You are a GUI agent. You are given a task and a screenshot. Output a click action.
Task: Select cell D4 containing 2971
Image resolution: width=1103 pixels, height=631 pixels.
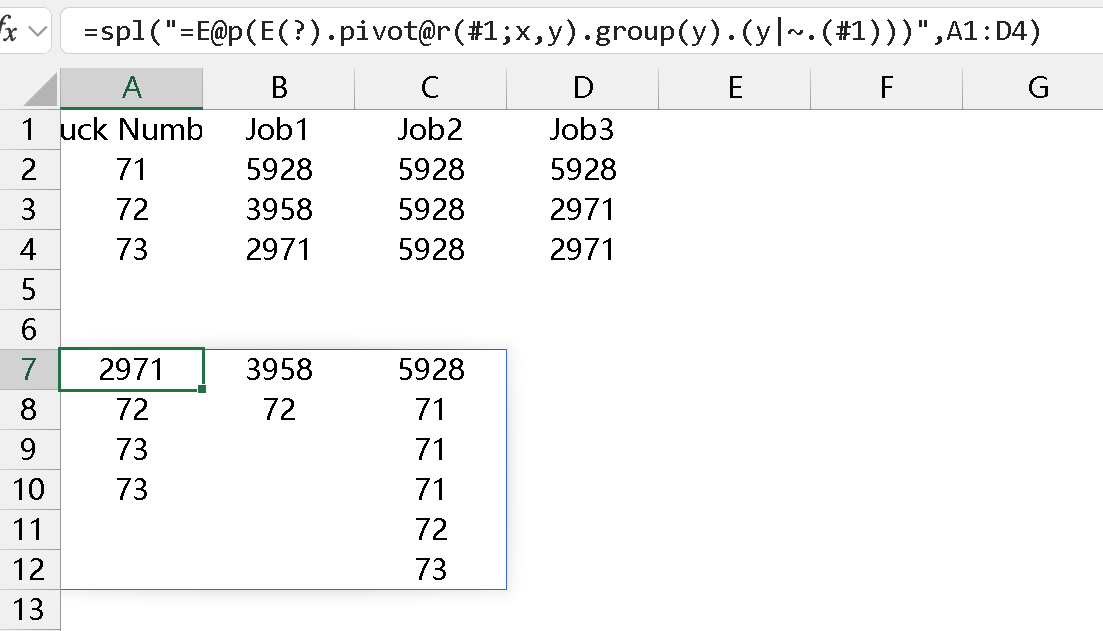582,250
